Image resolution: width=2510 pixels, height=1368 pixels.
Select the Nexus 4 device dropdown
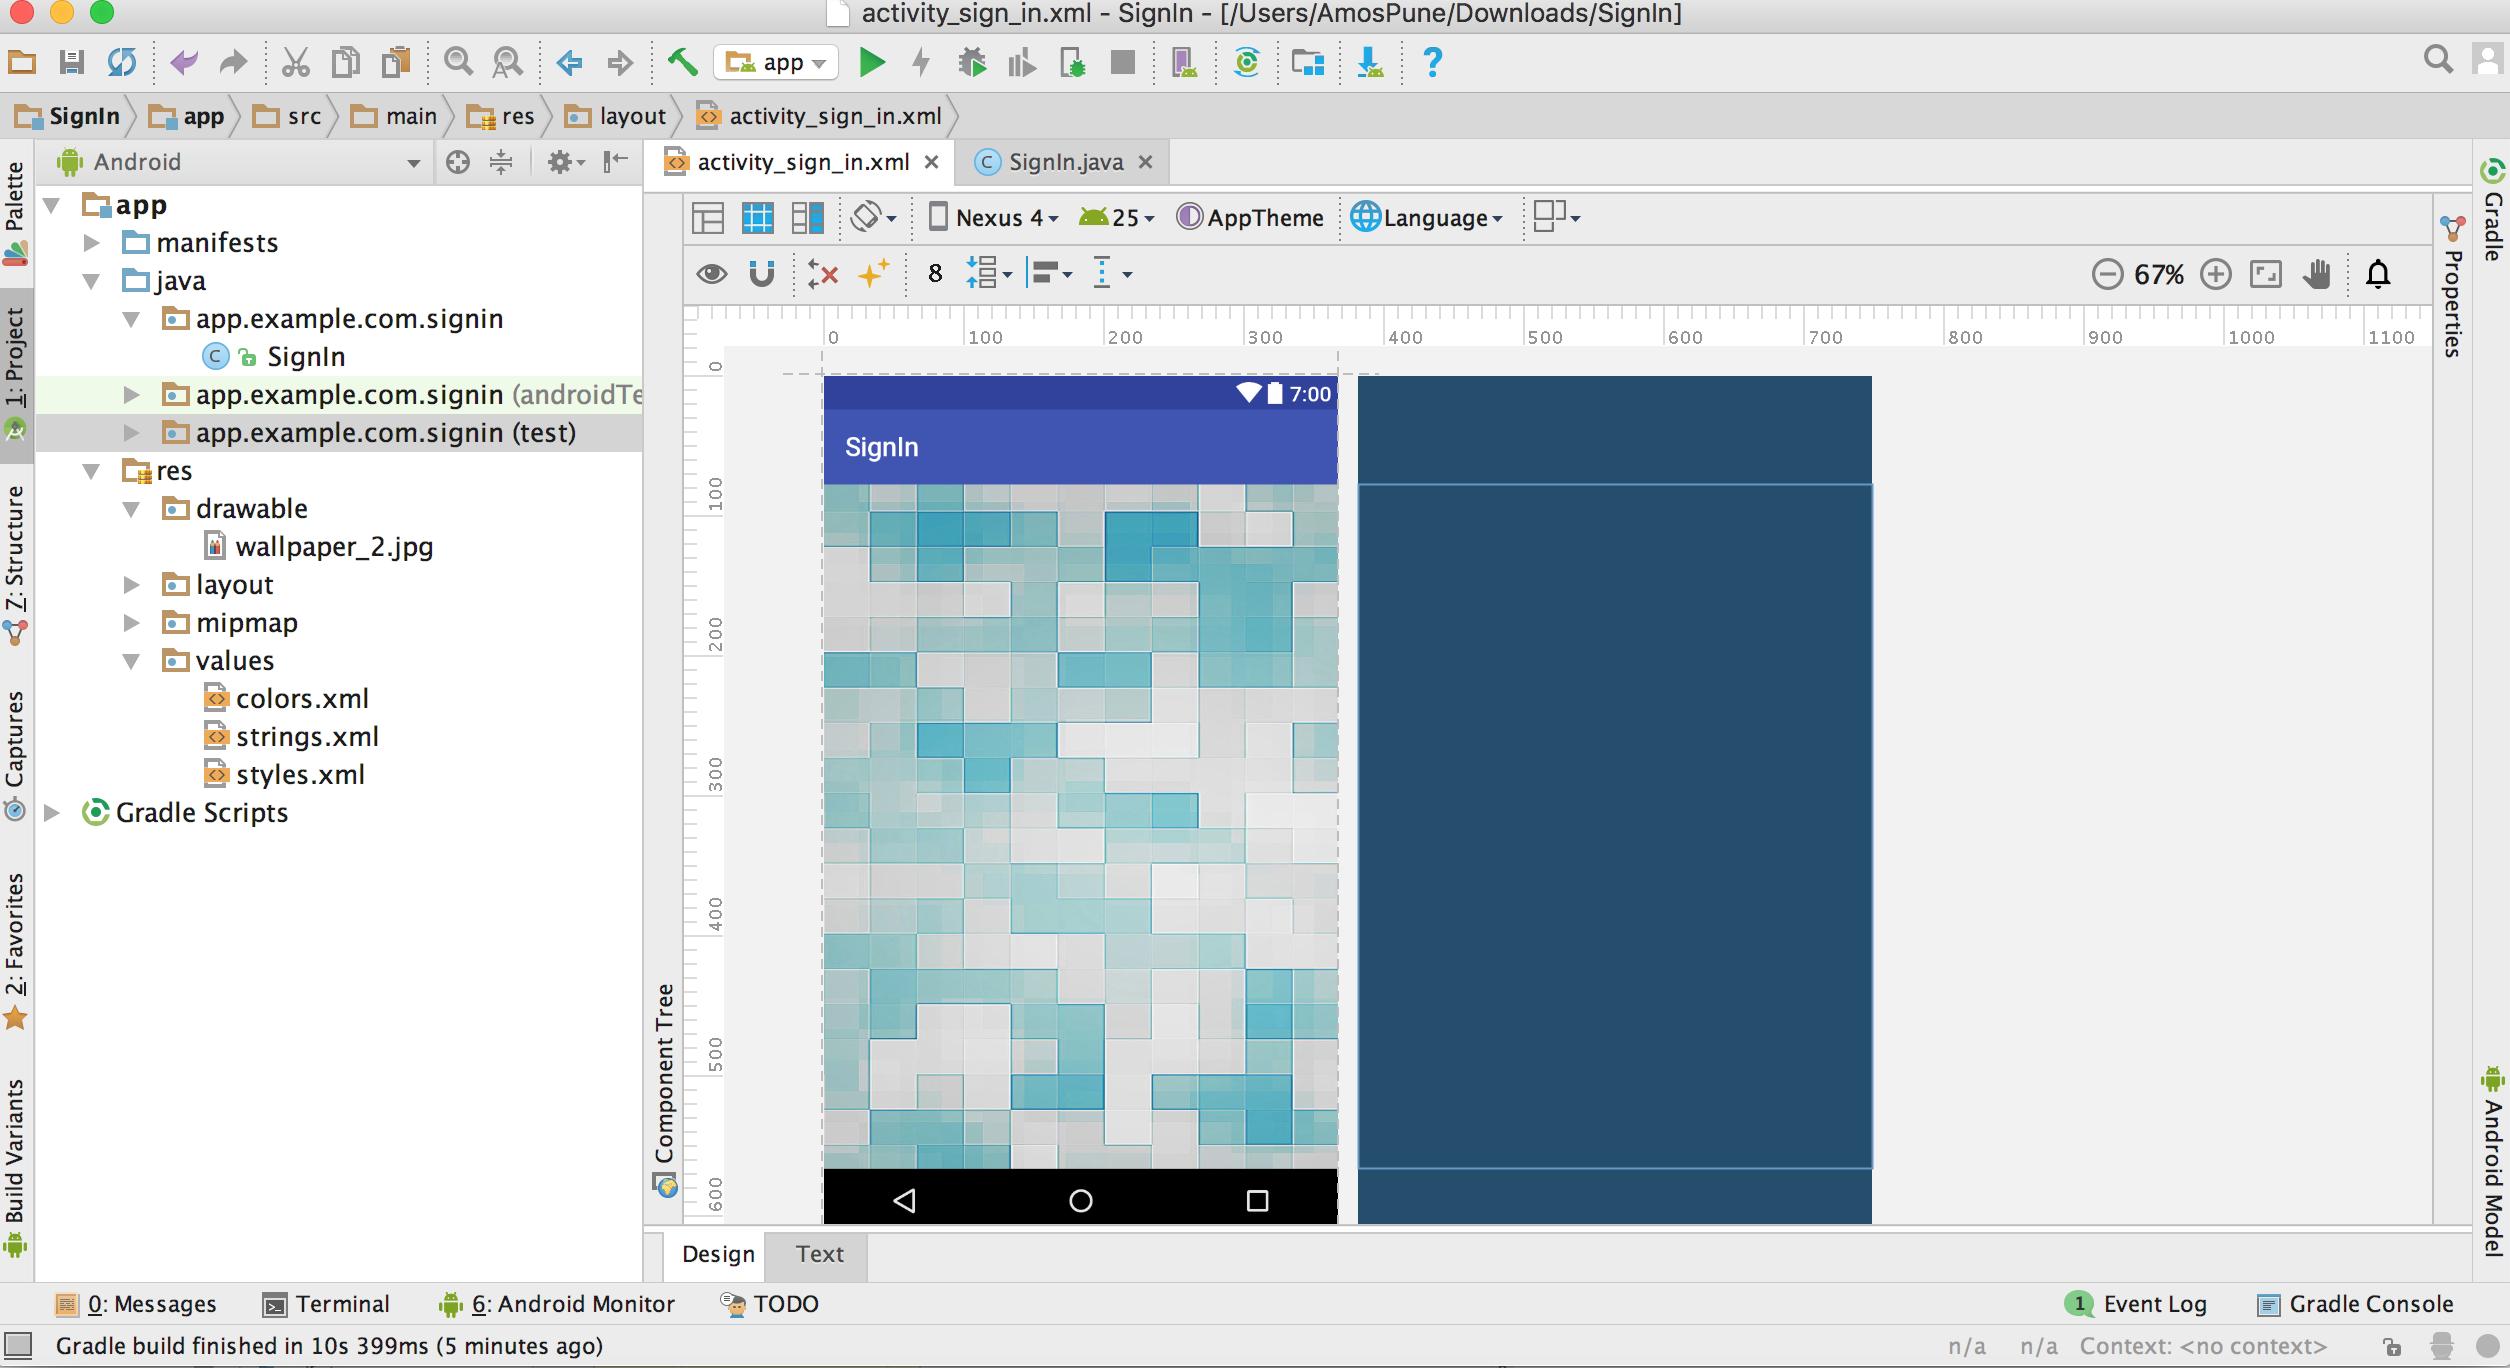tap(996, 216)
